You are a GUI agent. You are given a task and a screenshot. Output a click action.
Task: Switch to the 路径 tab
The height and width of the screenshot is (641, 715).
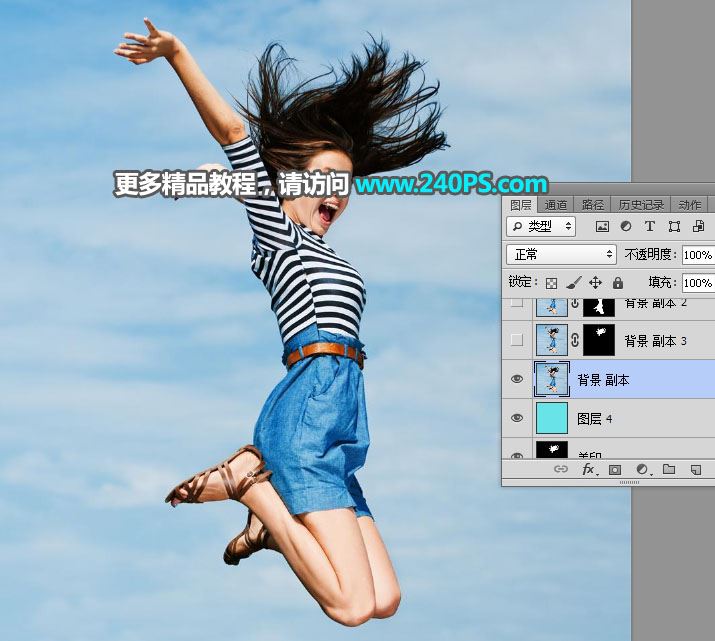click(x=592, y=205)
